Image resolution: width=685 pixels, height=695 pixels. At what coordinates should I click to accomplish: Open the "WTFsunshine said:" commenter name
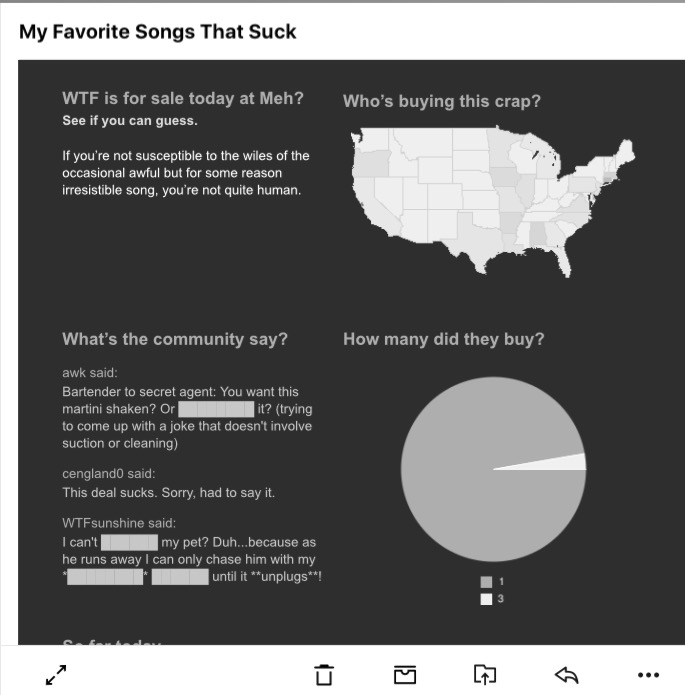[x=119, y=523]
